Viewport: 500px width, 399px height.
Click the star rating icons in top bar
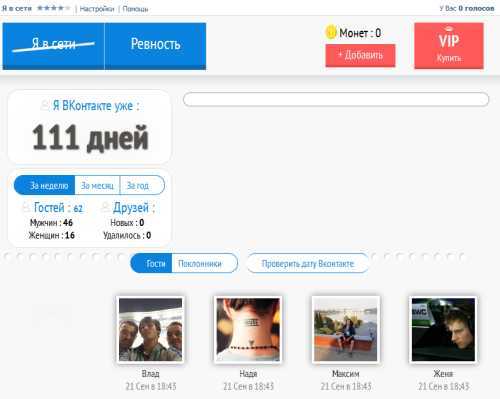[x=53, y=8]
